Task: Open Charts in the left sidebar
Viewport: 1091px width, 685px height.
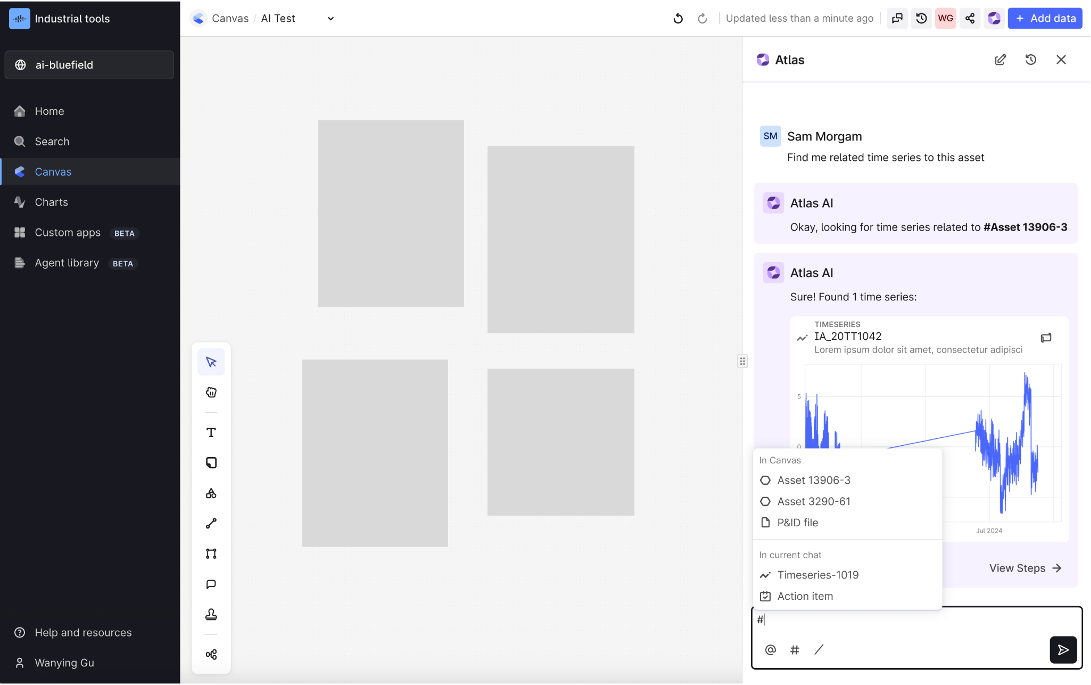Action: tap(51, 202)
